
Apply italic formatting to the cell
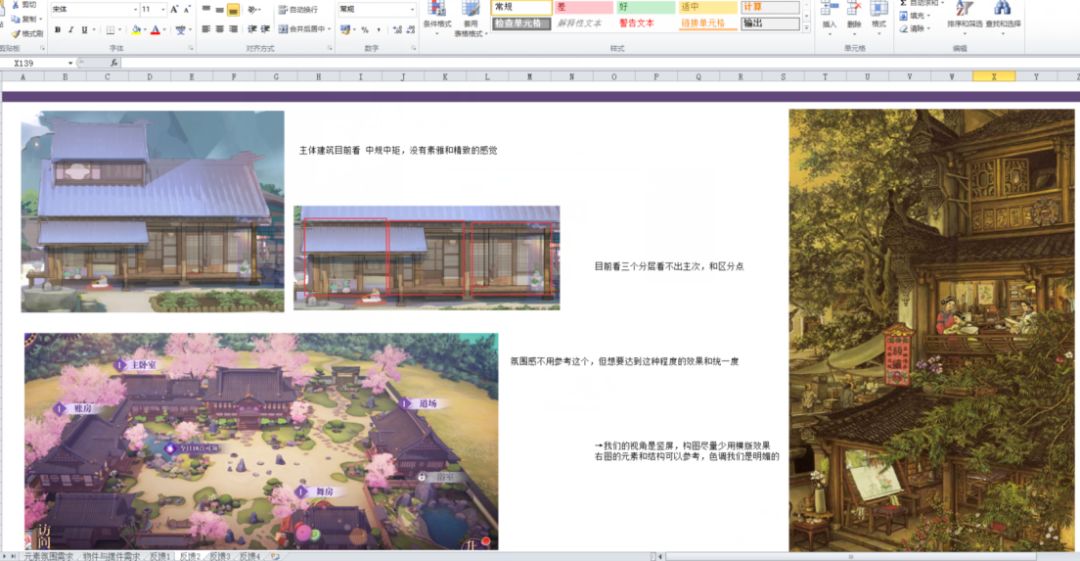71,30
